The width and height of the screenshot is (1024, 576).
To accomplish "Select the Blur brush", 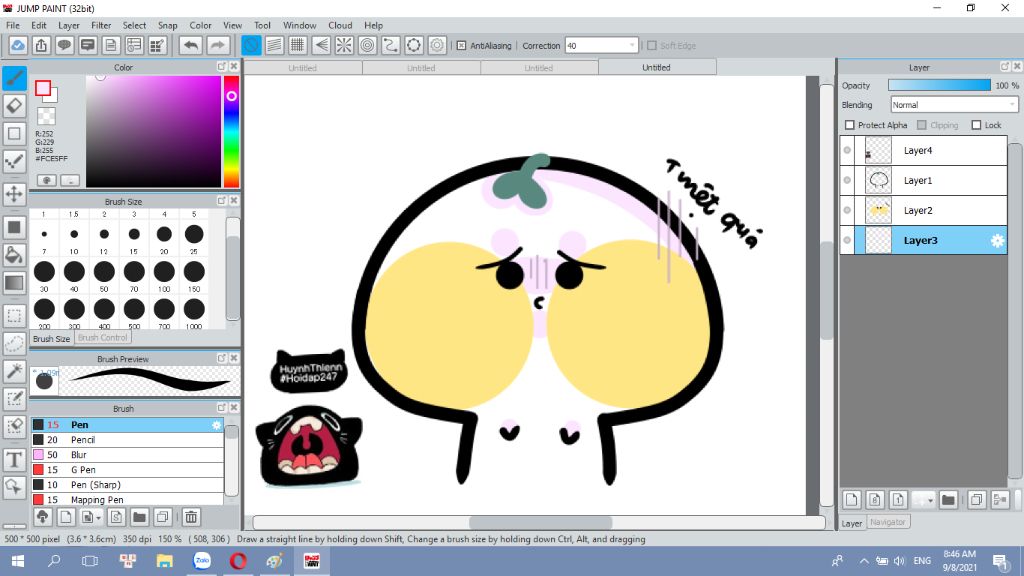I will [x=127, y=455].
